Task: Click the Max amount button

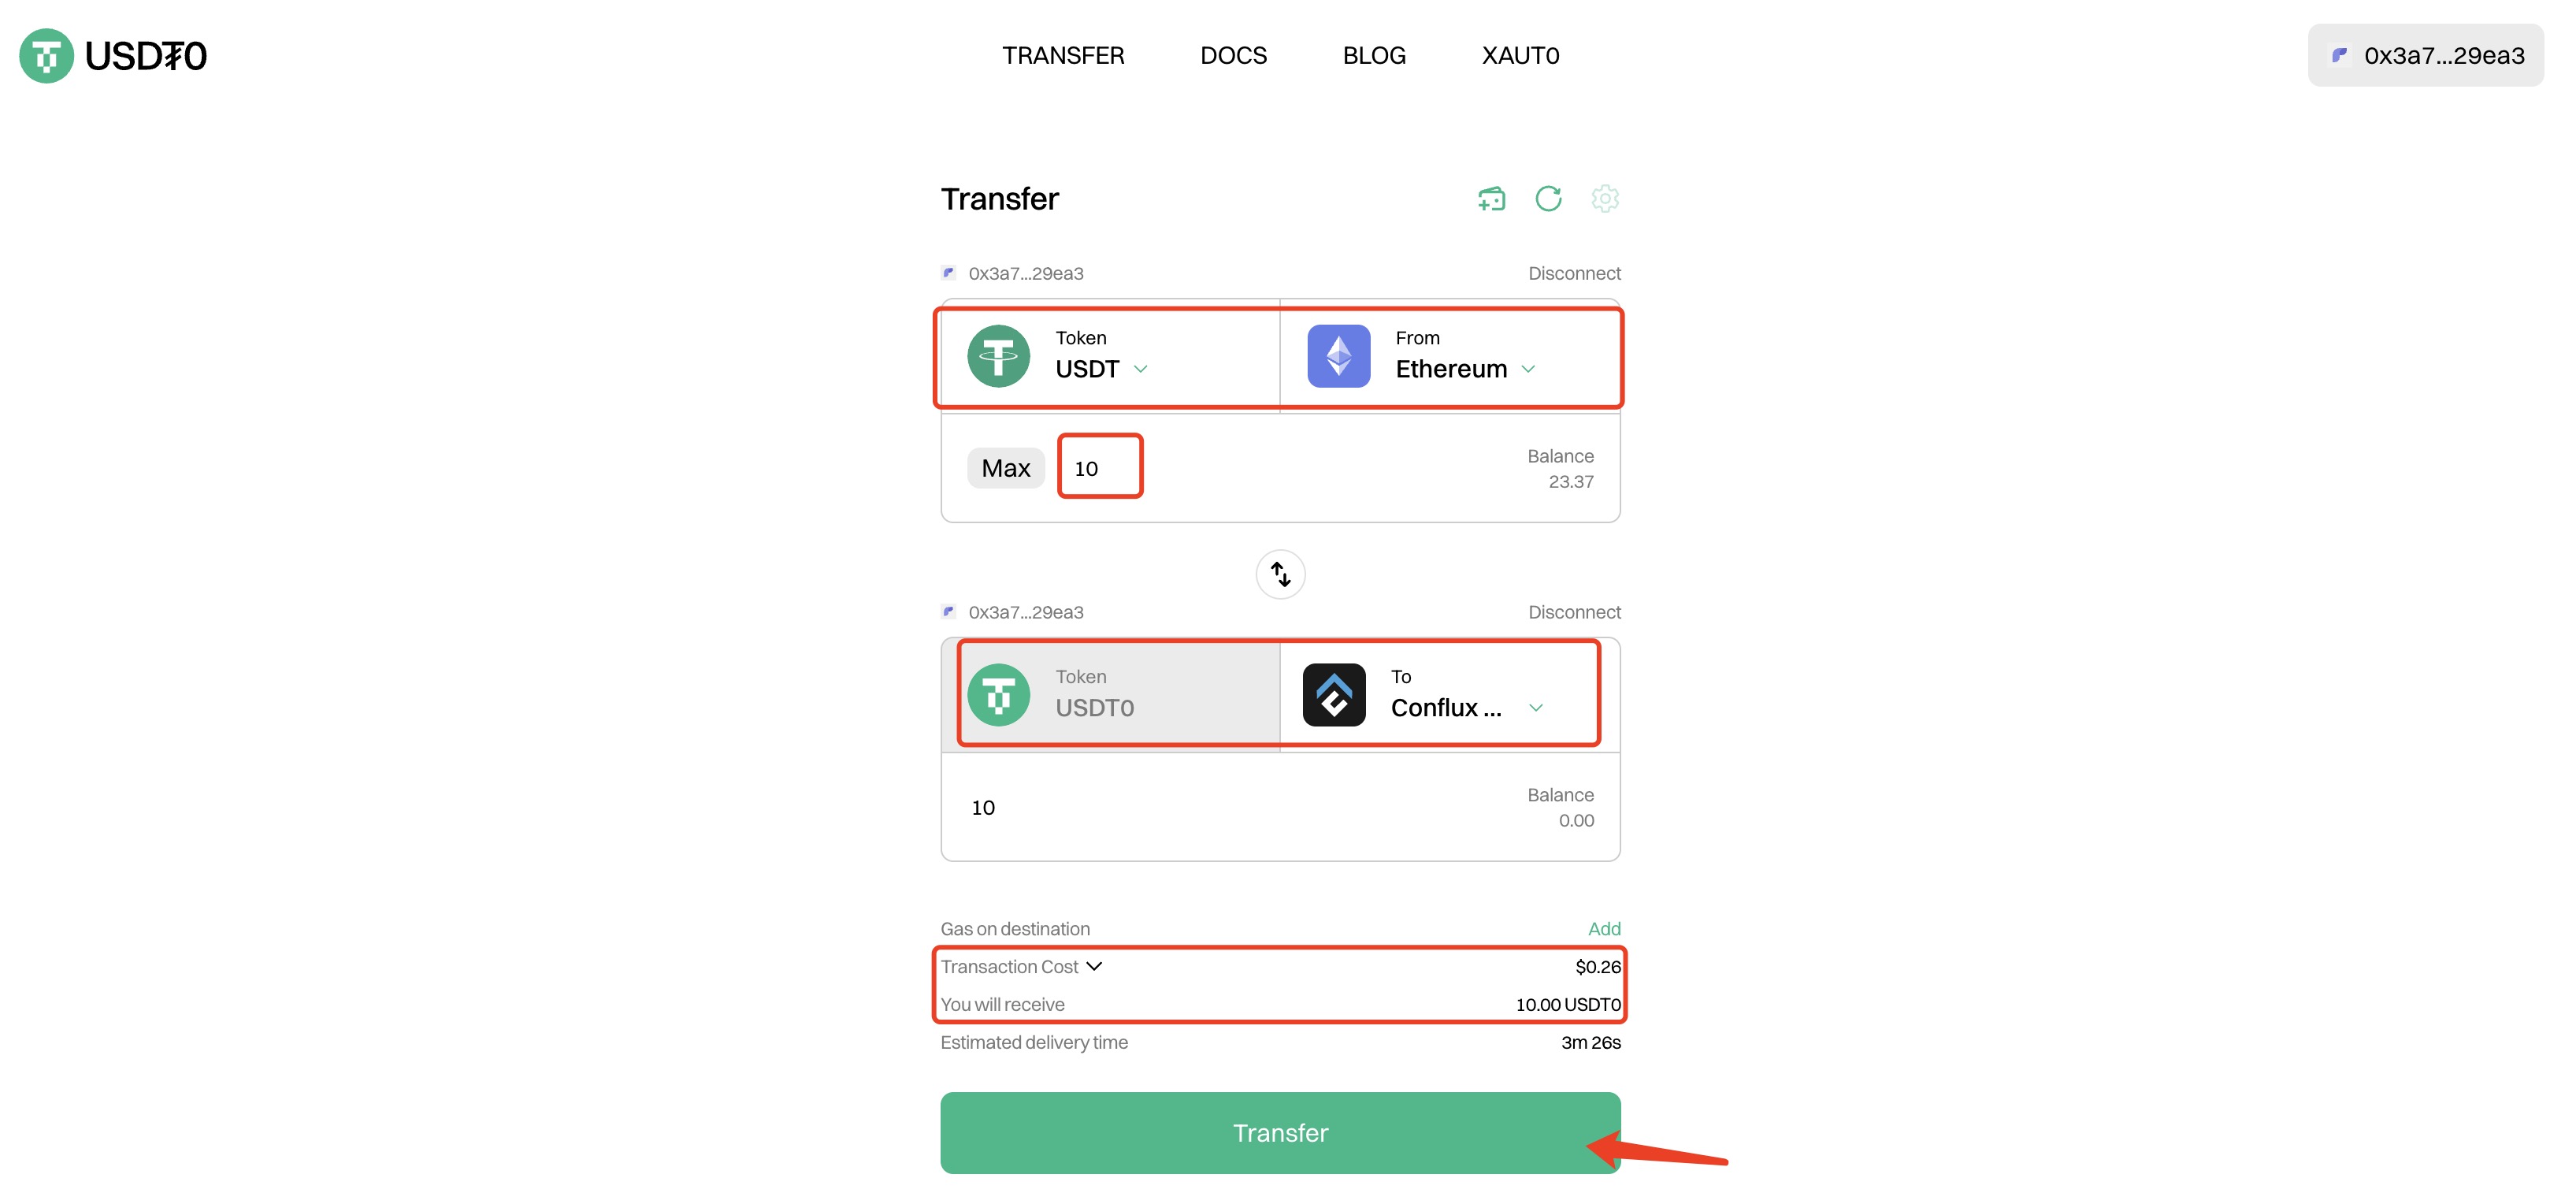Action: point(1005,468)
